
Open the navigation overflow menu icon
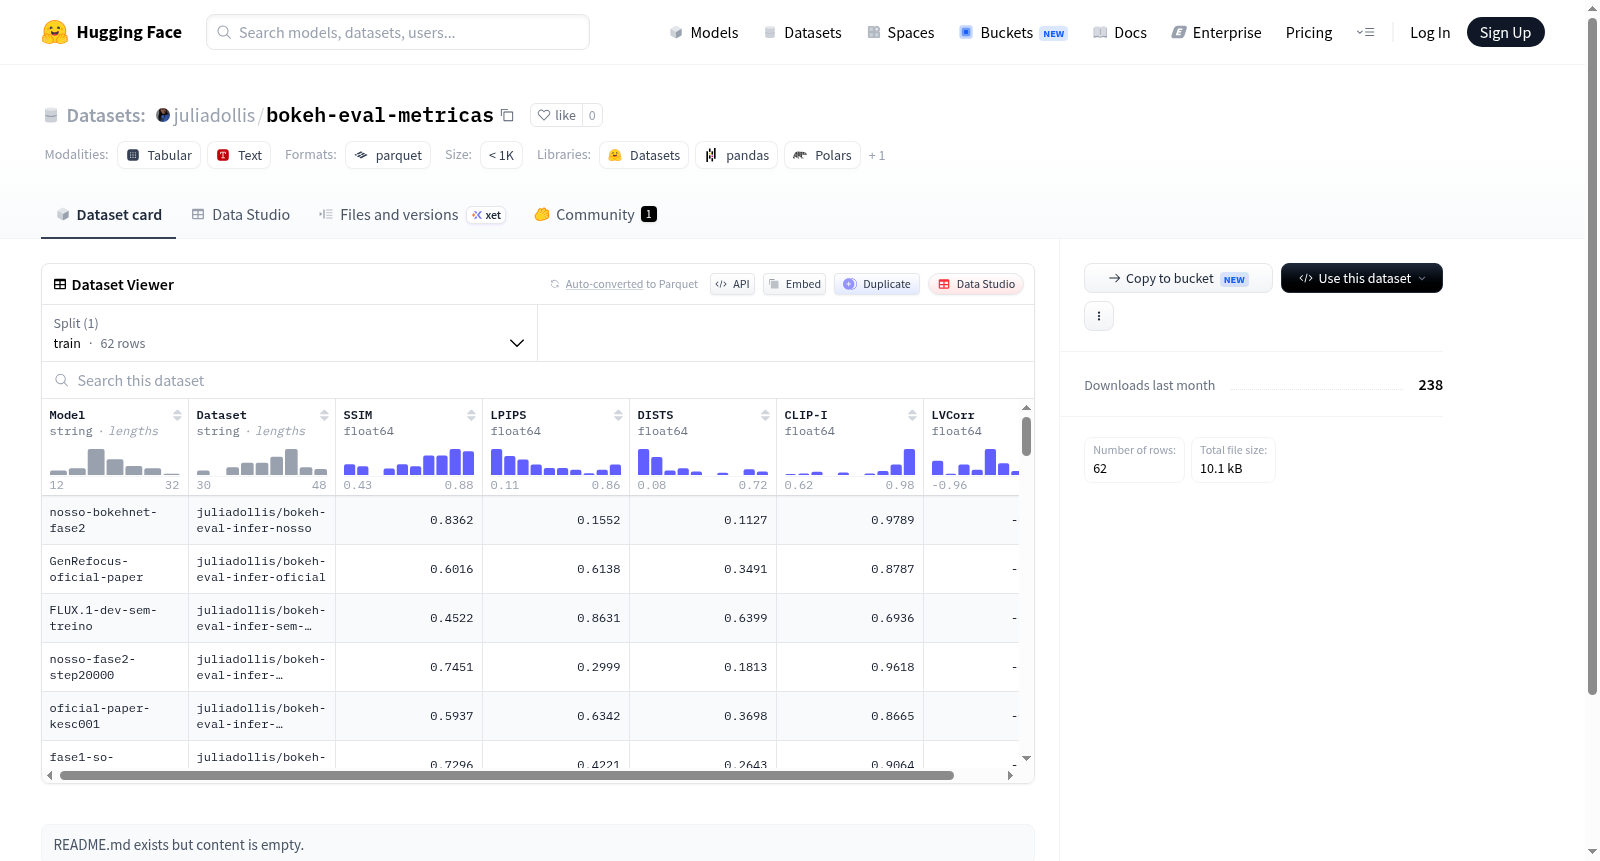[1365, 32]
